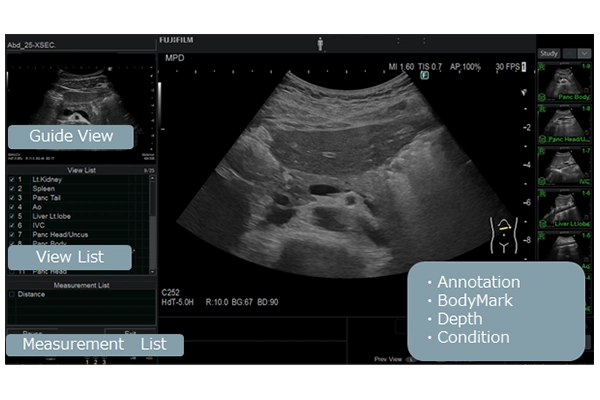Uncheck the Panc Tail view checkbox
Viewport: 600px width, 400px height.
coord(12,198)
